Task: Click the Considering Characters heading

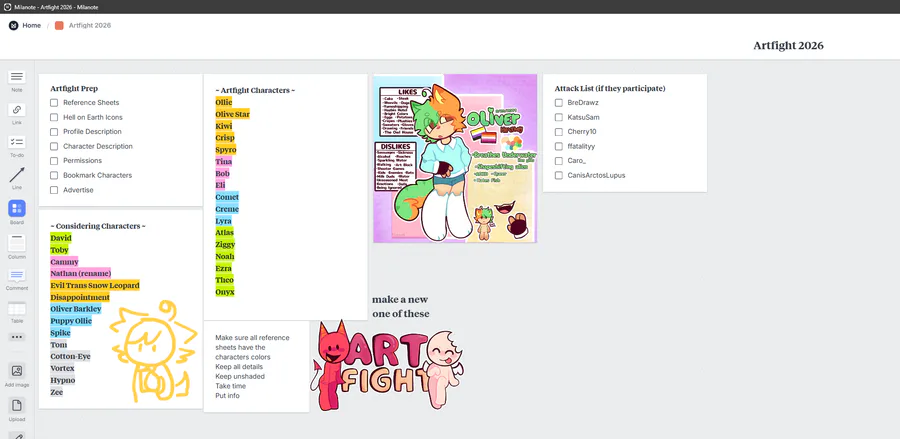Action: (x=98, y=226)
